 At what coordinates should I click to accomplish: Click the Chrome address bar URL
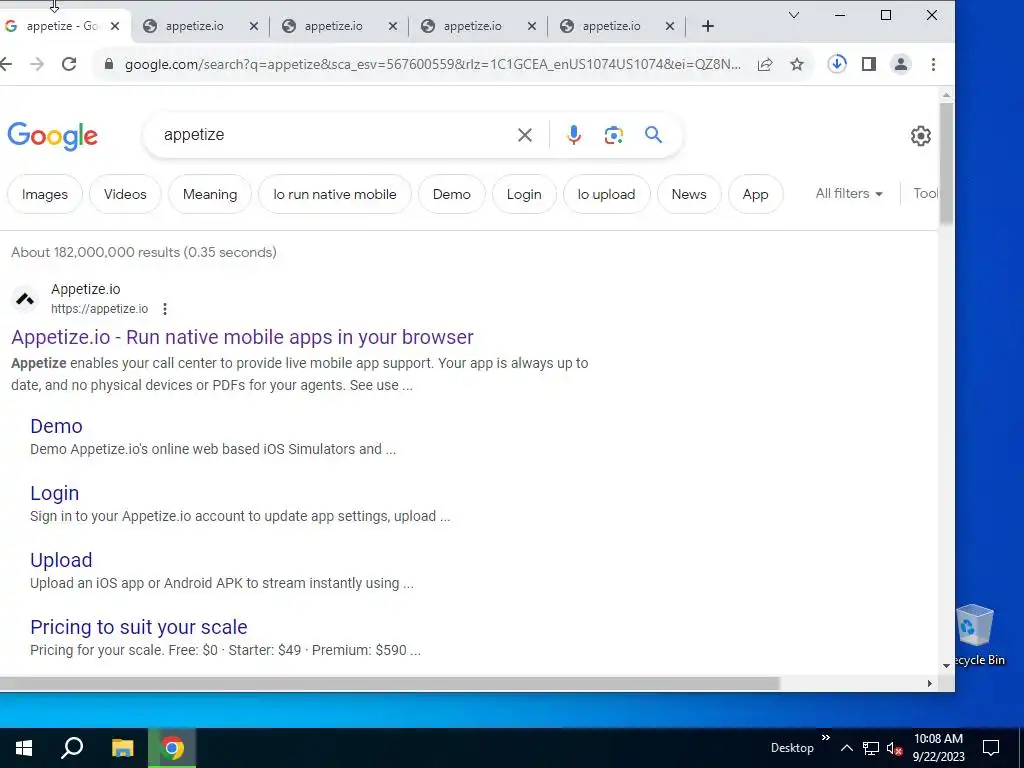pos(432,64)
